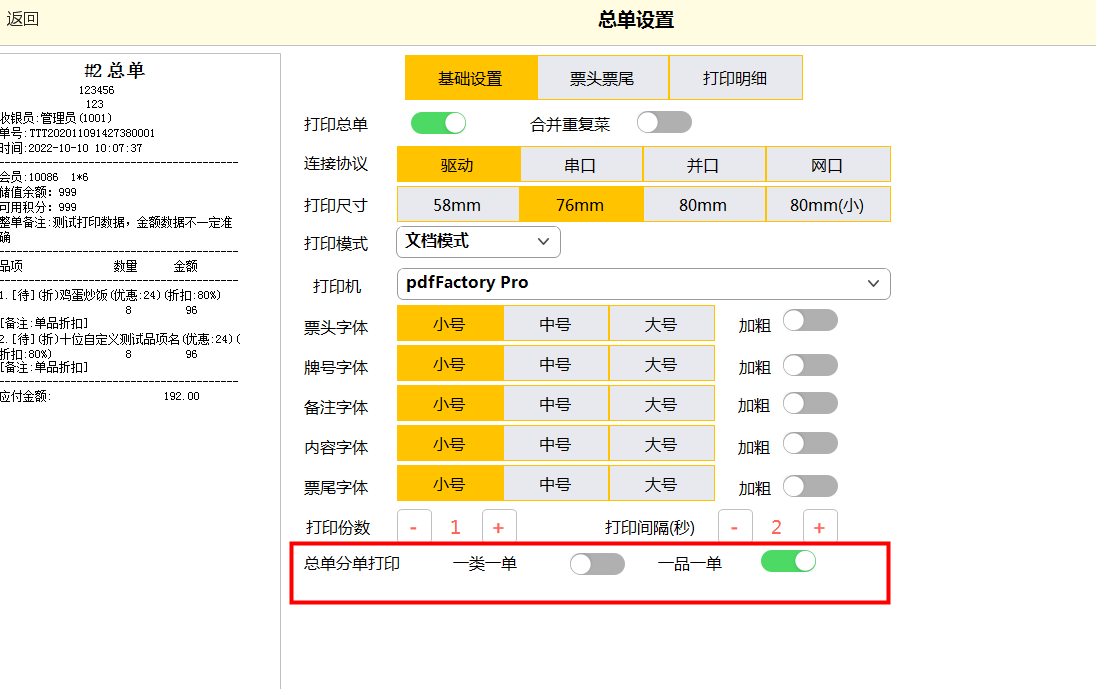Select 80mm print size

pyautogui.click(x=703, y=205)
